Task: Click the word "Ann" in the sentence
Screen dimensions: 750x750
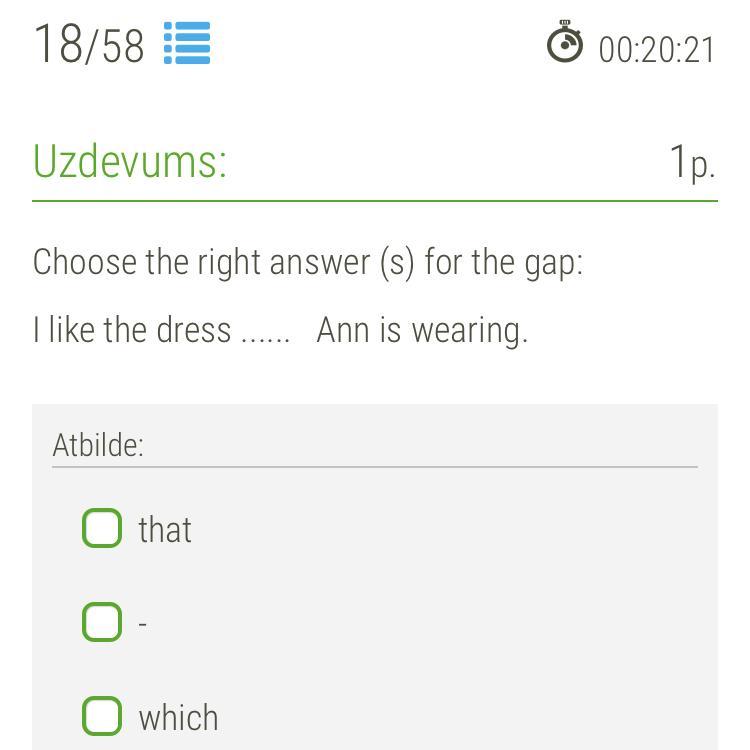Action: [343, 330]
